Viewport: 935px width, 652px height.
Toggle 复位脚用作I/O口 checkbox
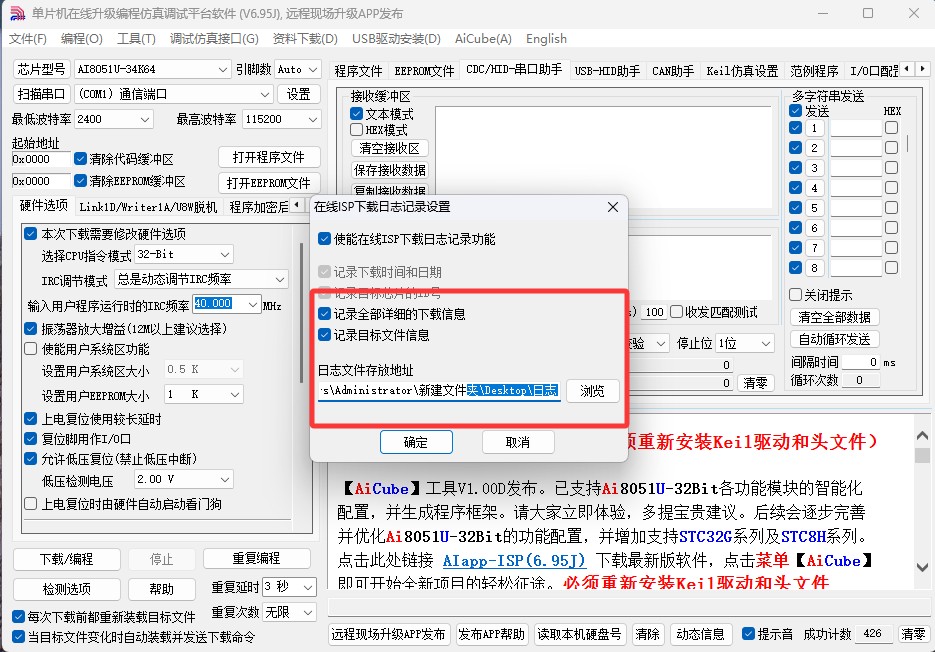(x=30, y=439)
